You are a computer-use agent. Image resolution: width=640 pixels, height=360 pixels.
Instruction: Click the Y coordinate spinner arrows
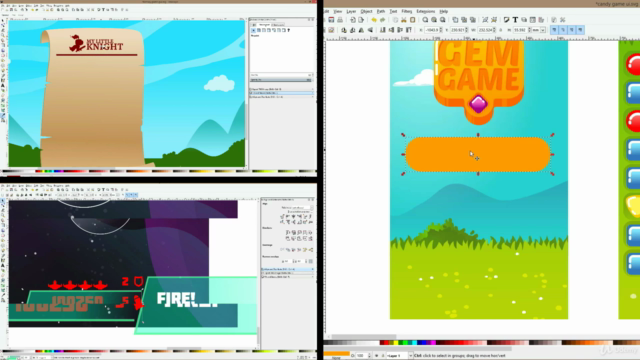467,30
